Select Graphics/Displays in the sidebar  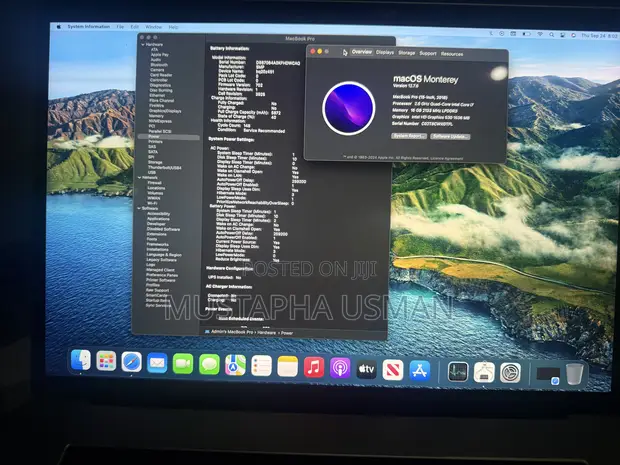coord(165,111)
